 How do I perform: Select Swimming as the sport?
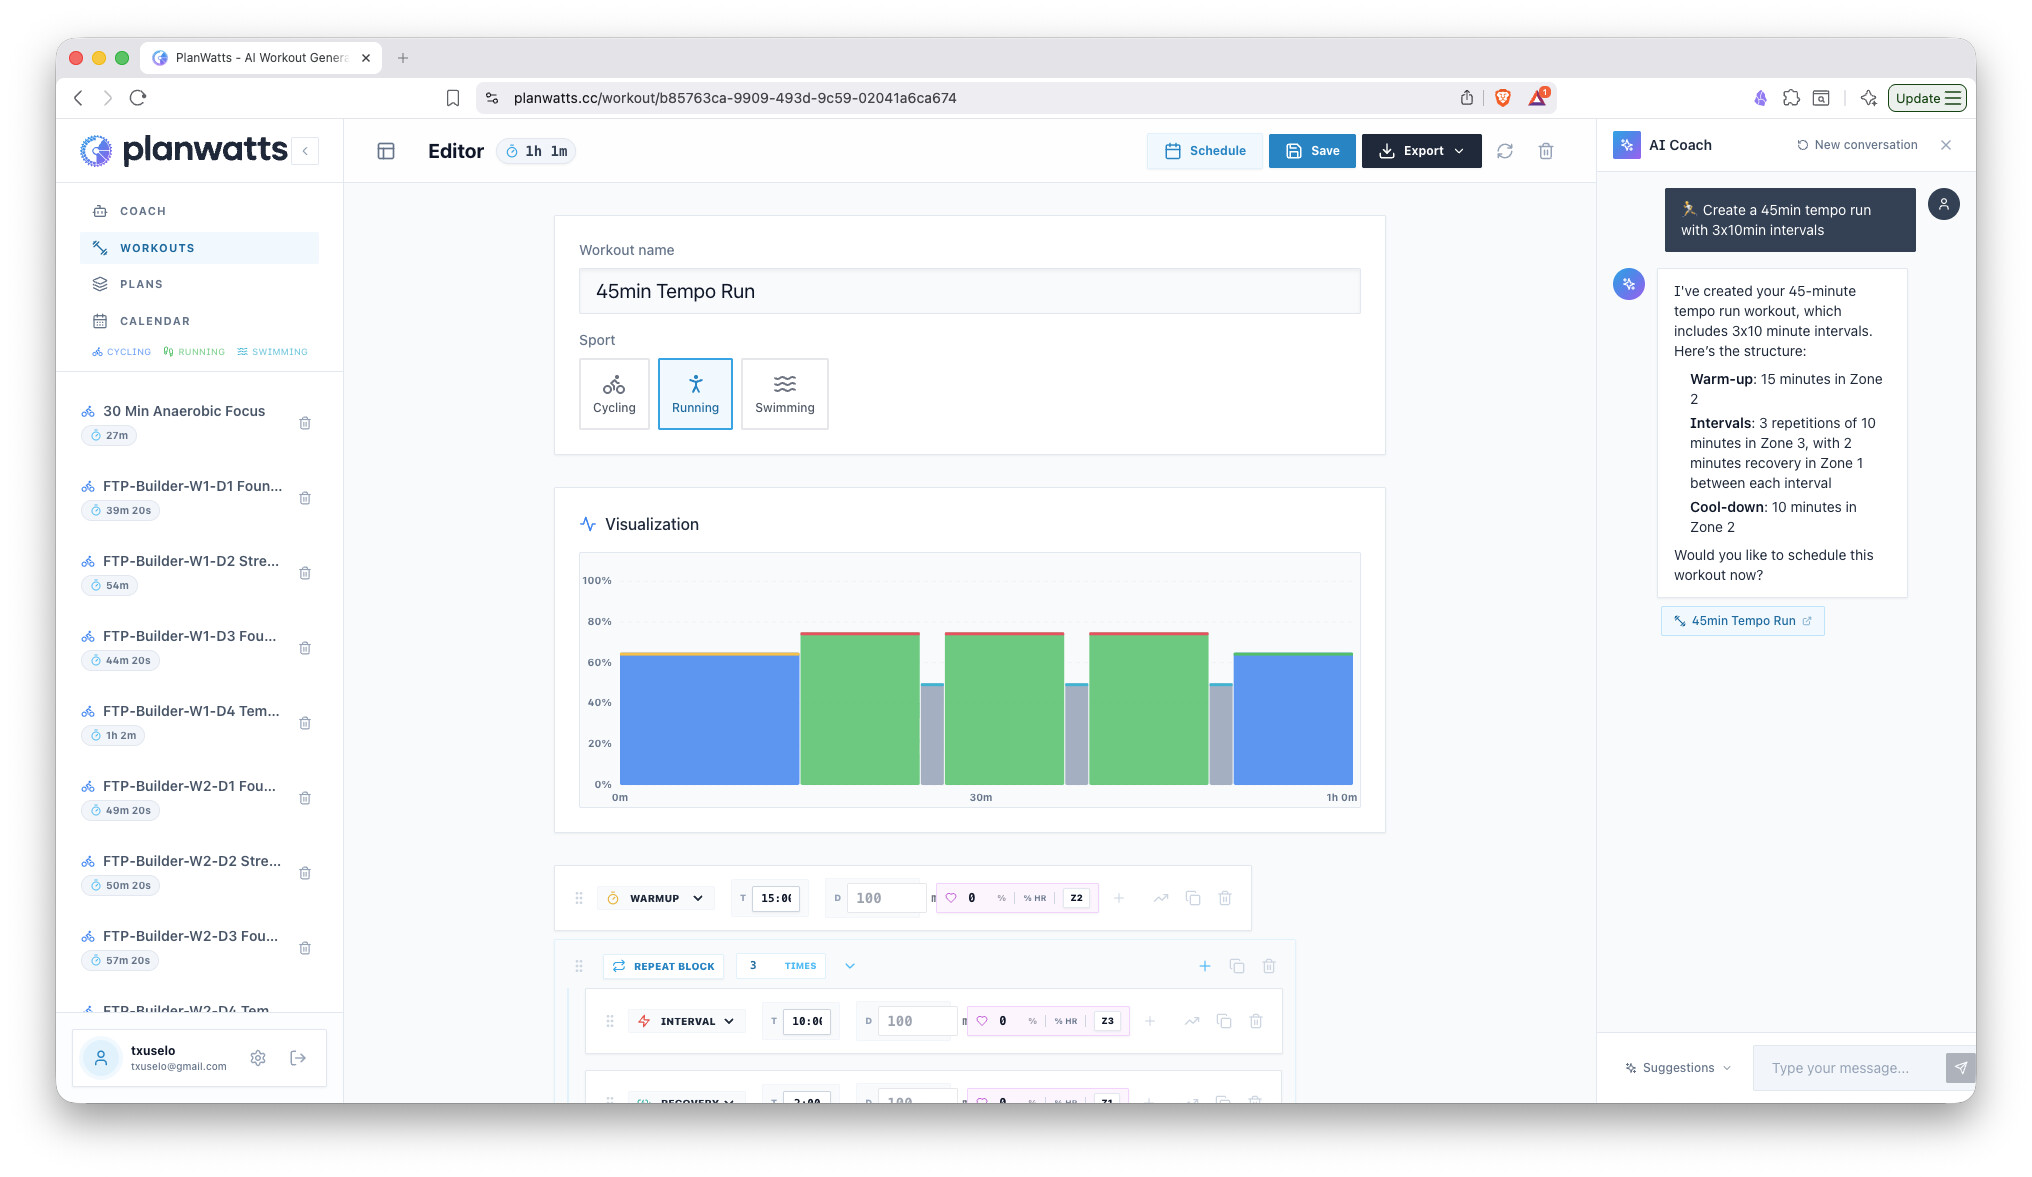[x=784, y=394]
